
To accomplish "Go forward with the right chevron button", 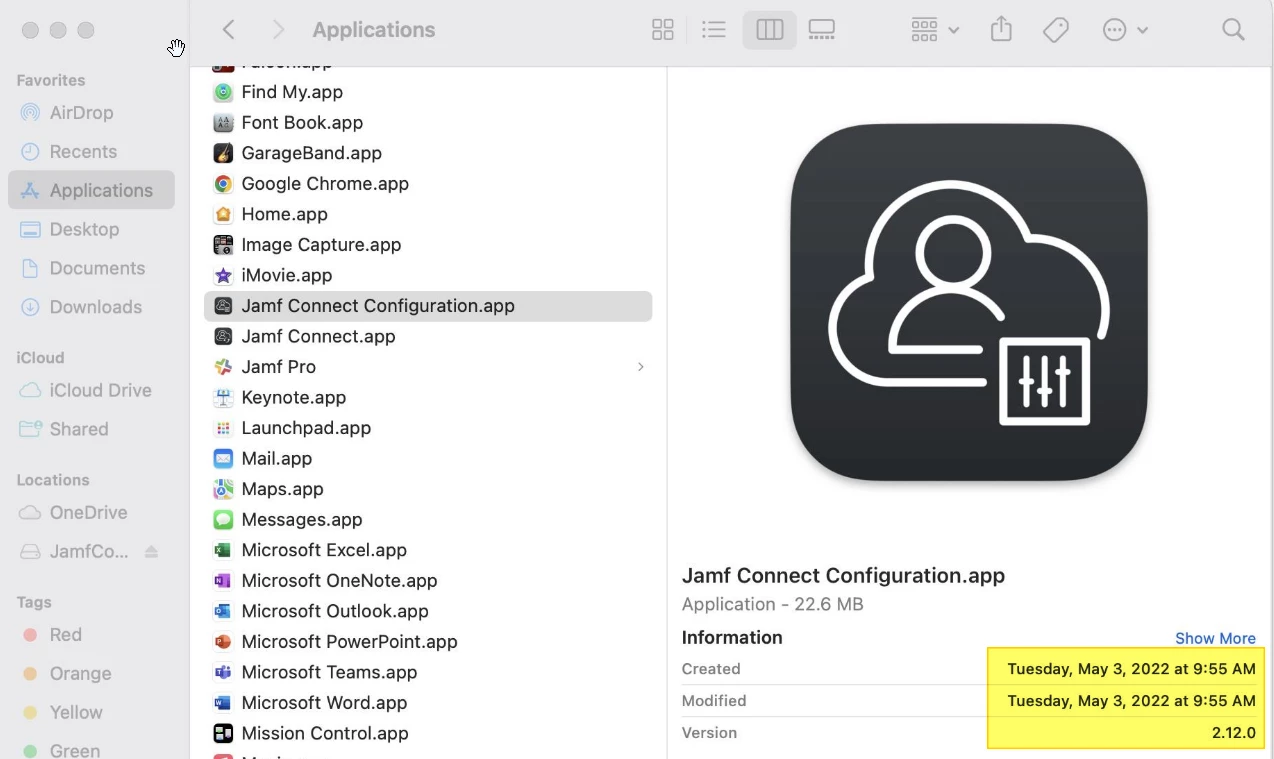I will pos(279,30).
